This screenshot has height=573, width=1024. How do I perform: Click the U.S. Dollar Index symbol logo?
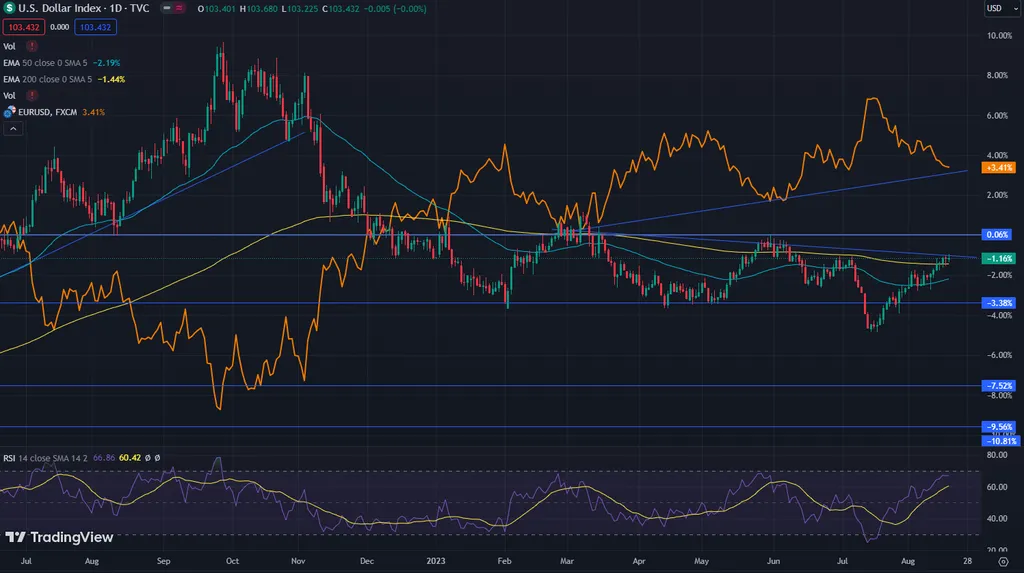click(x=9, y=8)
